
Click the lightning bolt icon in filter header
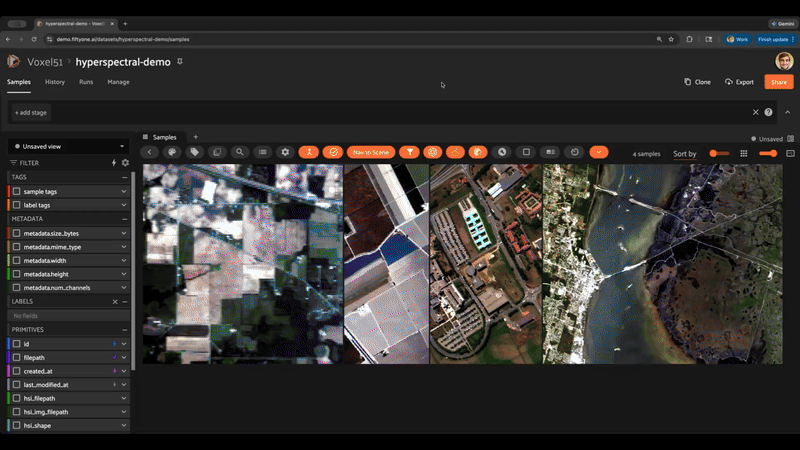(114, 163)
